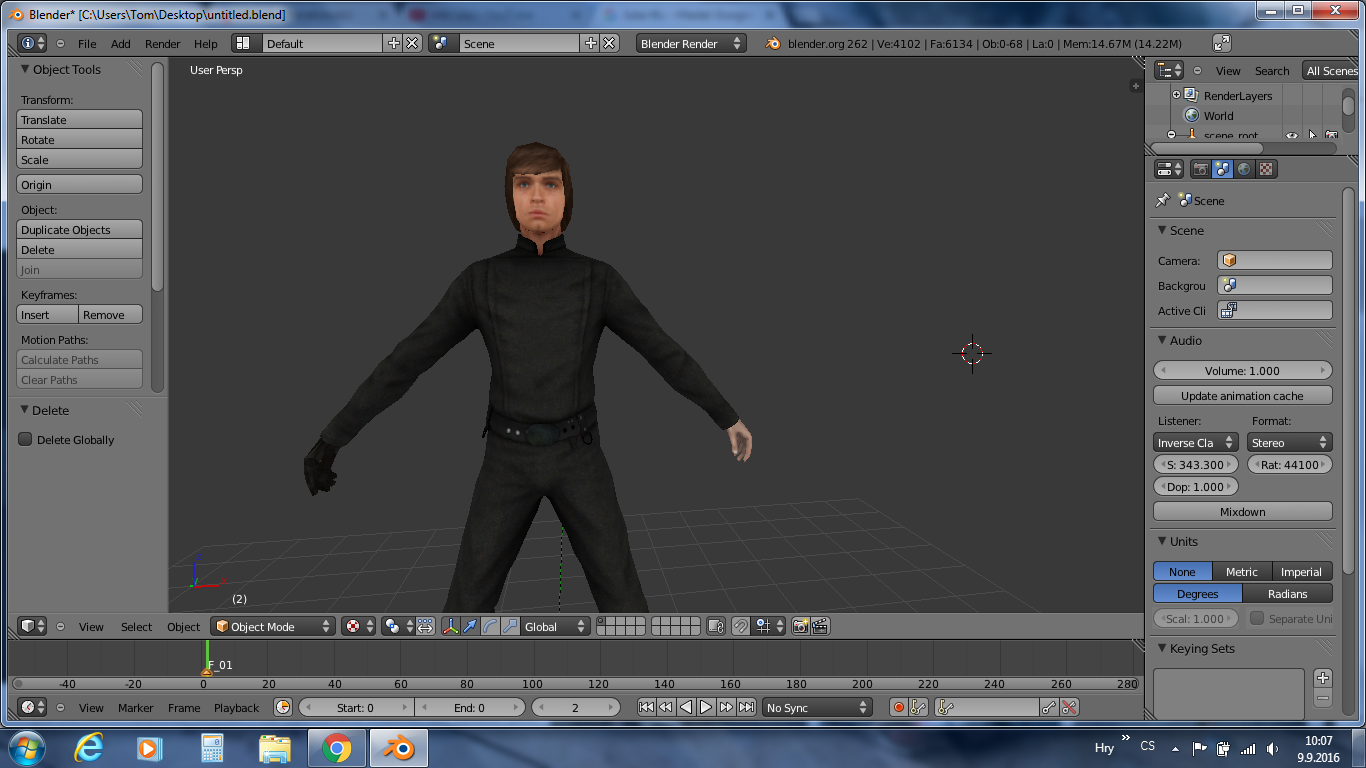Add a new scene with plus button
Viewport: 1366px width, 768px height.
(591, 43)
